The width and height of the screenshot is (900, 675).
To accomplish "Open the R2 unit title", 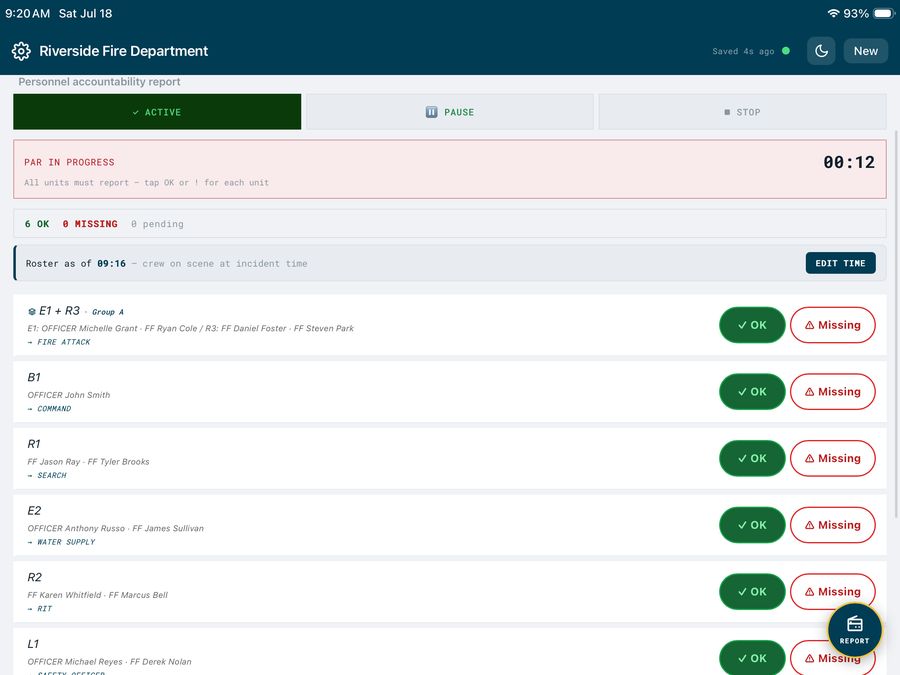I will (34, 577).
